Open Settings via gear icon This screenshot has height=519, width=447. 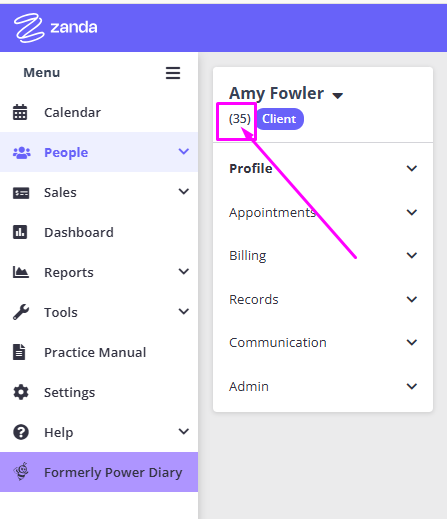[21, 392]
